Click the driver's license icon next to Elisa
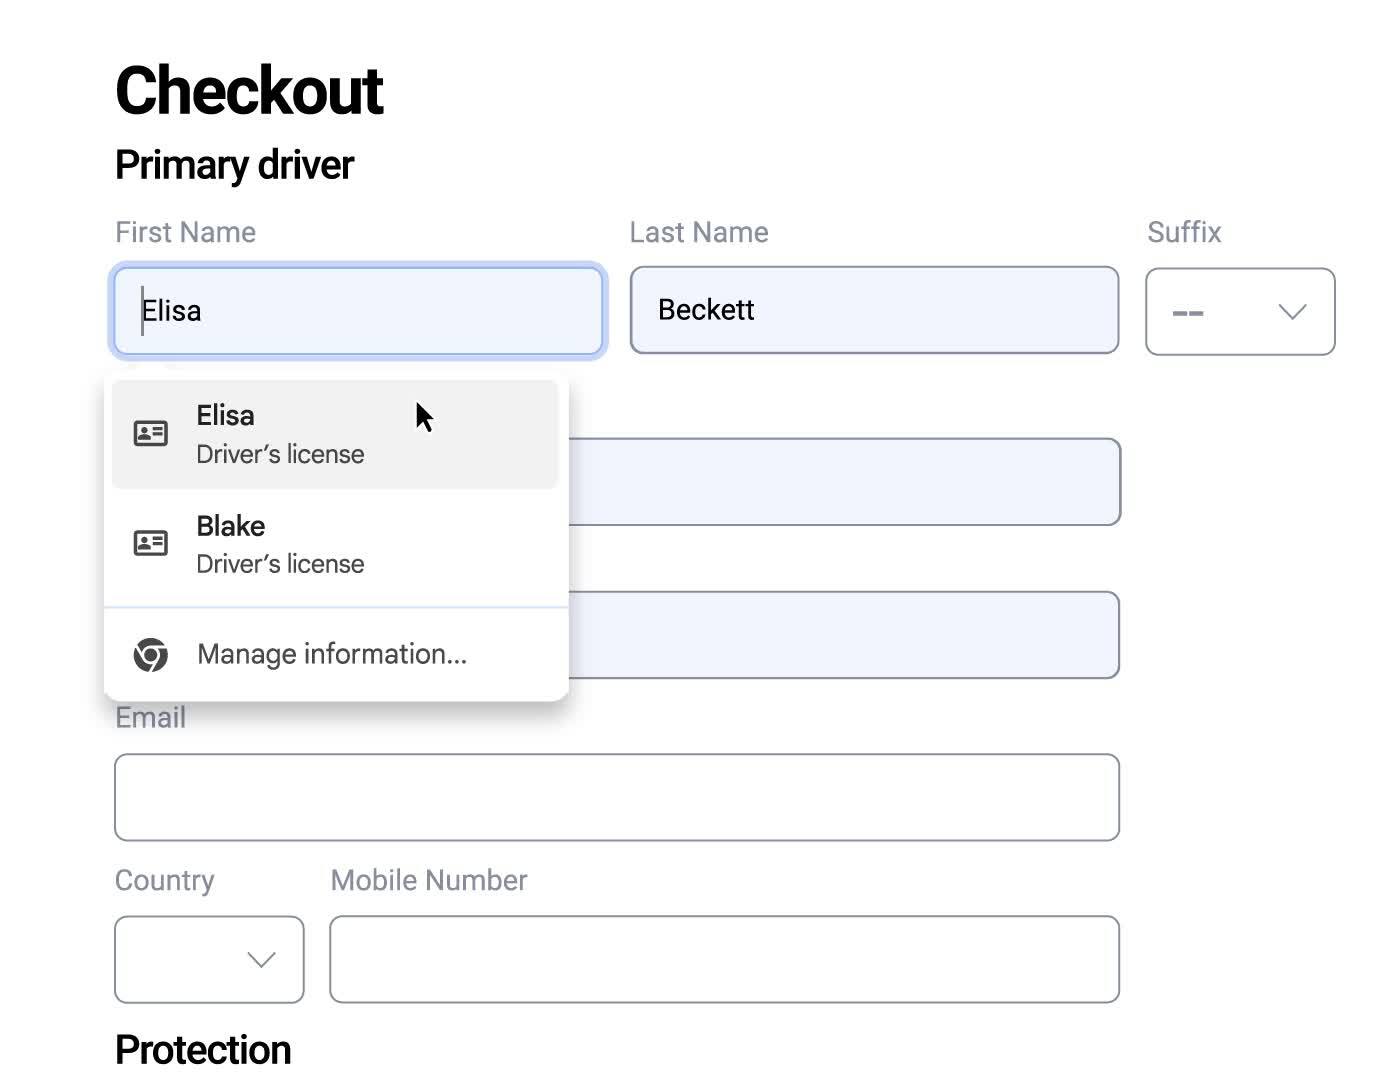The width and height of the screenshot is (1400, 1080). (149, 433)
